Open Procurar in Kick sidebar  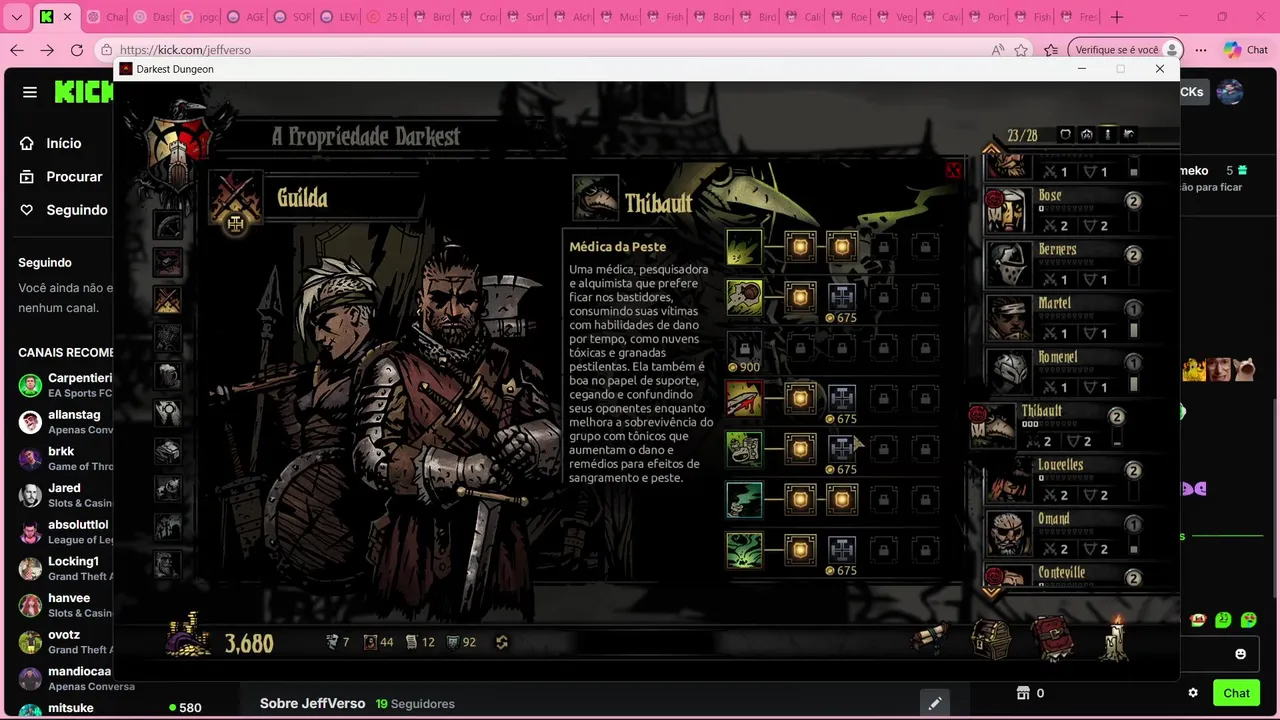click(74, 176)
